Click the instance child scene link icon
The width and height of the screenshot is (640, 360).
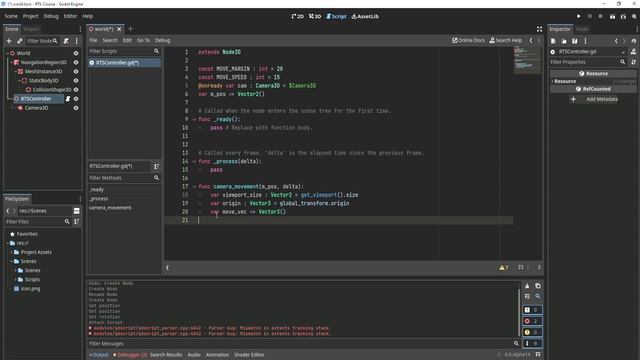coord(20,41)
